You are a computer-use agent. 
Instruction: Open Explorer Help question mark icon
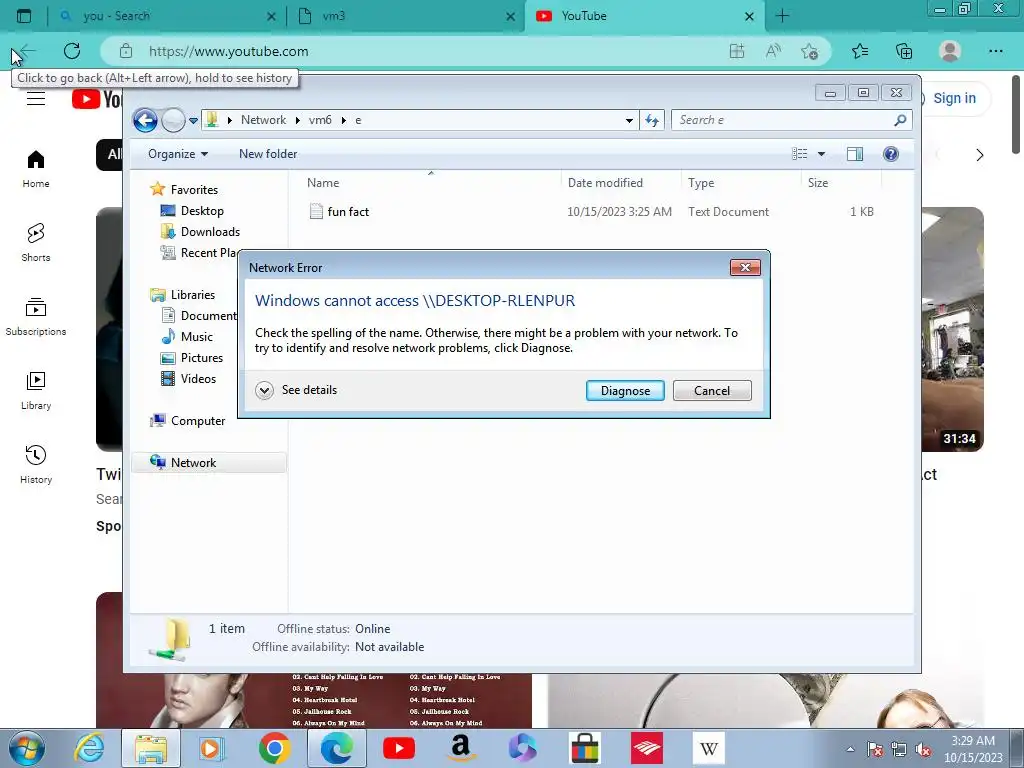[x=891, y=154]
